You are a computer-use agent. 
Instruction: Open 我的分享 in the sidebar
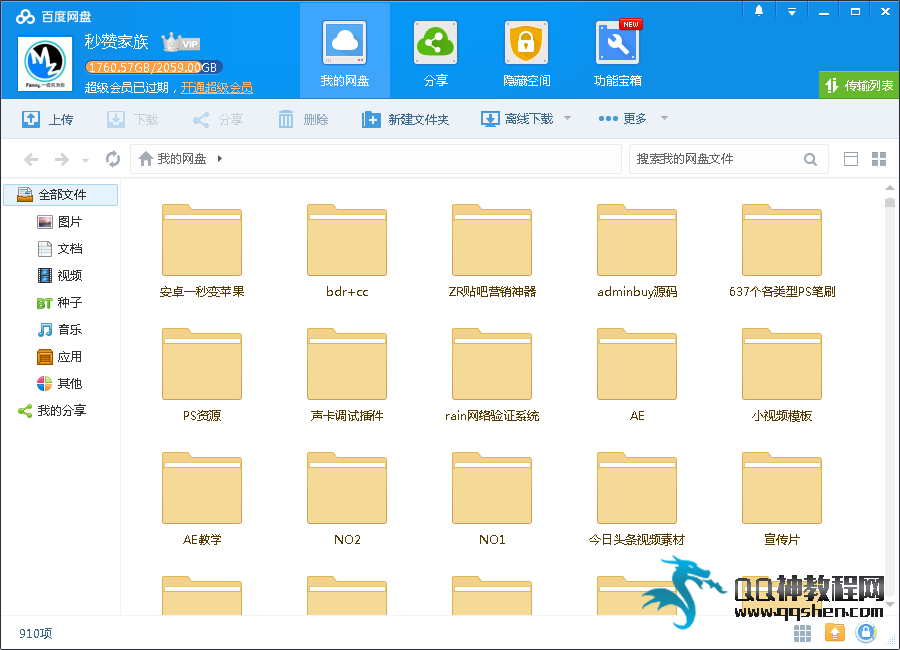(x=52, y=411)
